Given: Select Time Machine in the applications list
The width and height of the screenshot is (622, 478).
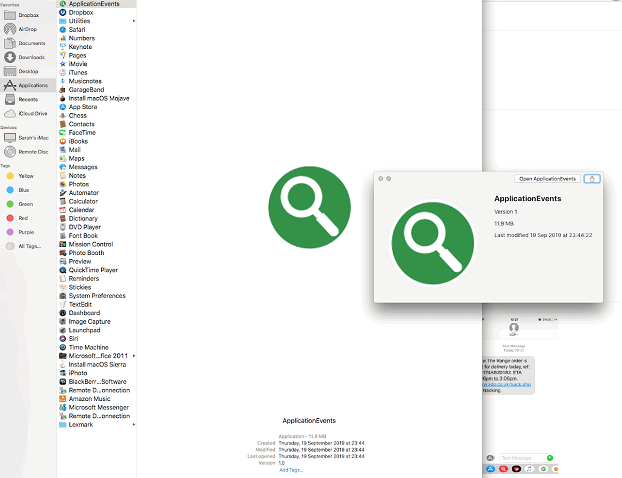Looking at the screenshot, I should (88, 347).
